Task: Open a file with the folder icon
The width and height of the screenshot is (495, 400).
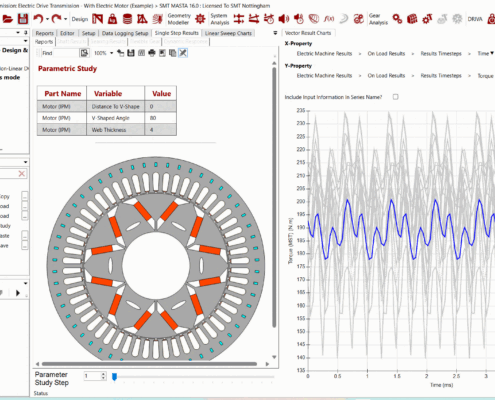Action: [7, 19]
